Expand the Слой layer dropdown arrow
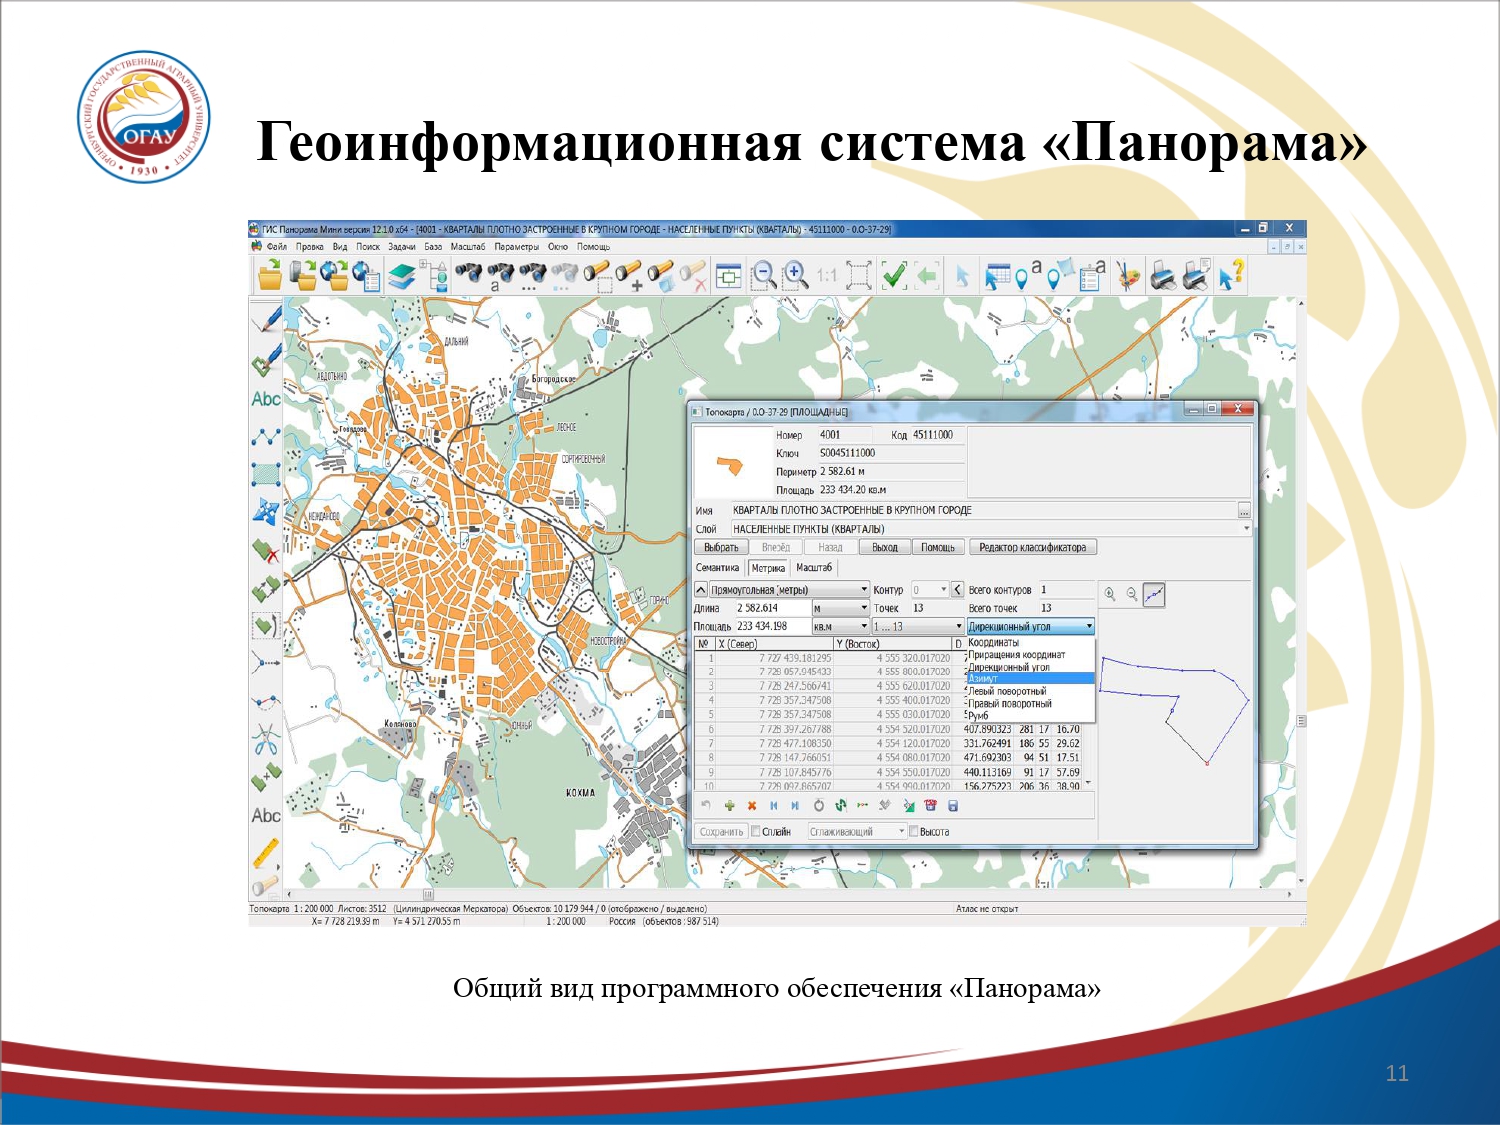 click(1246, 529)
